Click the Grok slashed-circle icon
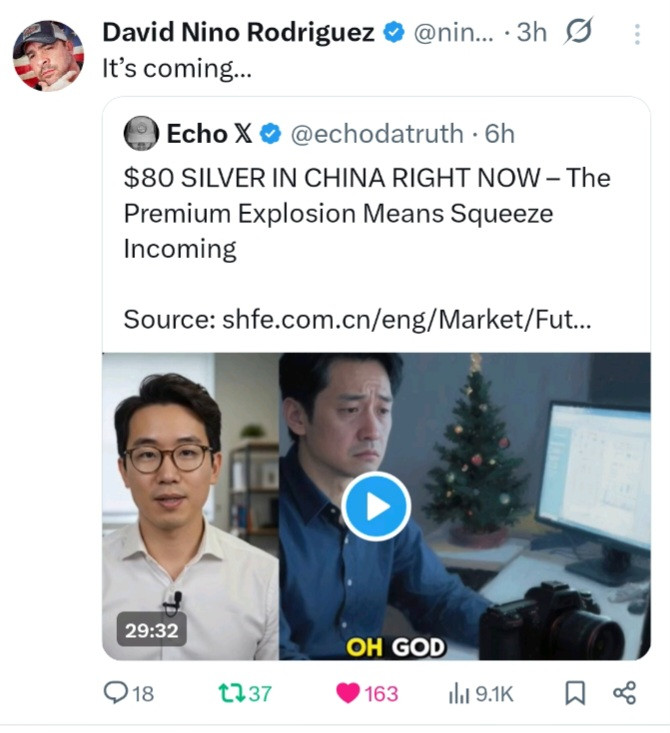This screenshot has height=733, width=670. coord(578,31)
